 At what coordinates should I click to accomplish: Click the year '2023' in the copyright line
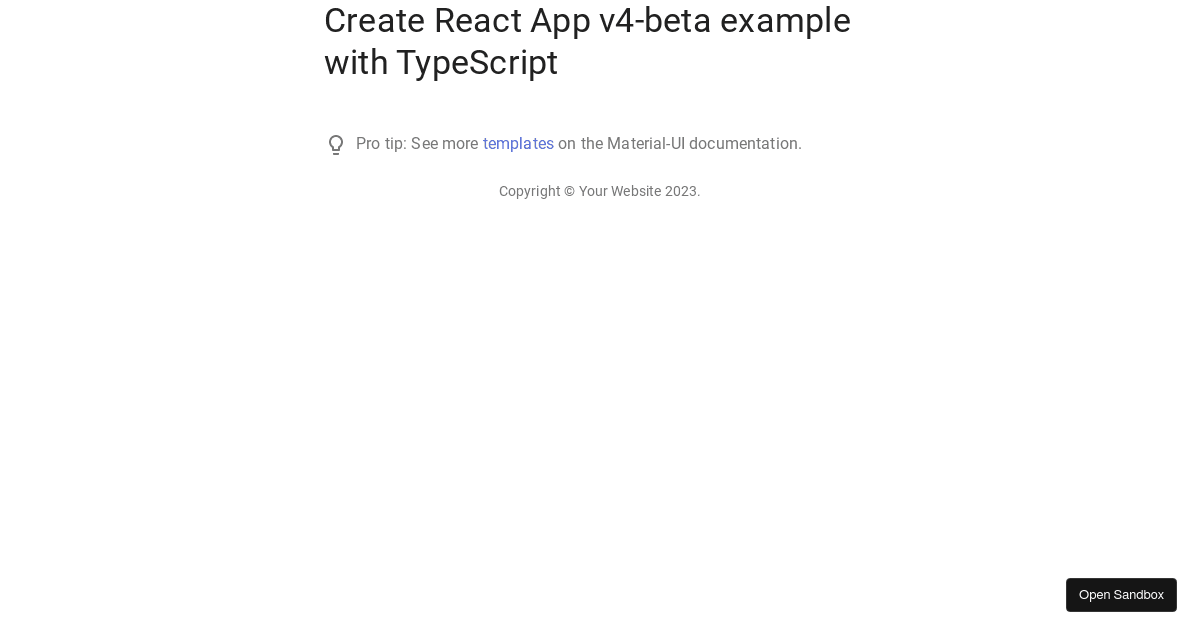coord(682,191)
